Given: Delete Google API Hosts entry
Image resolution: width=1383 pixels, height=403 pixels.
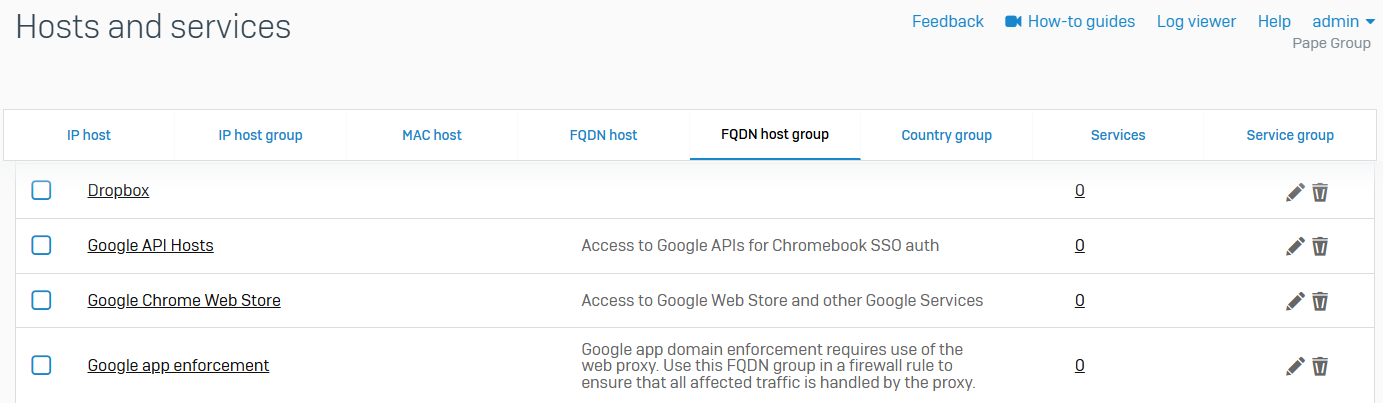Looking at the screenshot, I should point(1320,246).
